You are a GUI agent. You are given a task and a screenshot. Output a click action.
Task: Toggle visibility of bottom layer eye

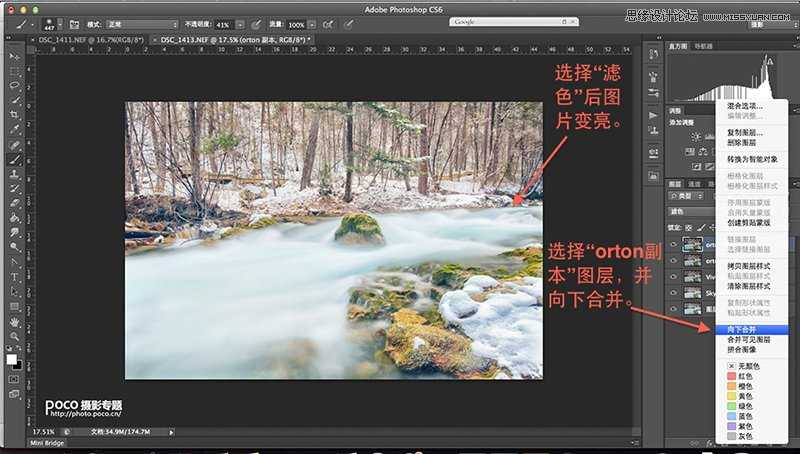673,309
